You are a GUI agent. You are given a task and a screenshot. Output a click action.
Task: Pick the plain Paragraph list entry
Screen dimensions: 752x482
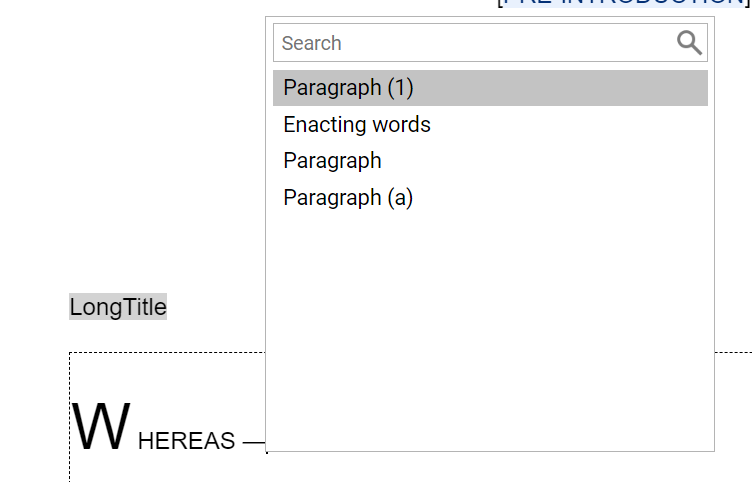[x=332, y=161]
